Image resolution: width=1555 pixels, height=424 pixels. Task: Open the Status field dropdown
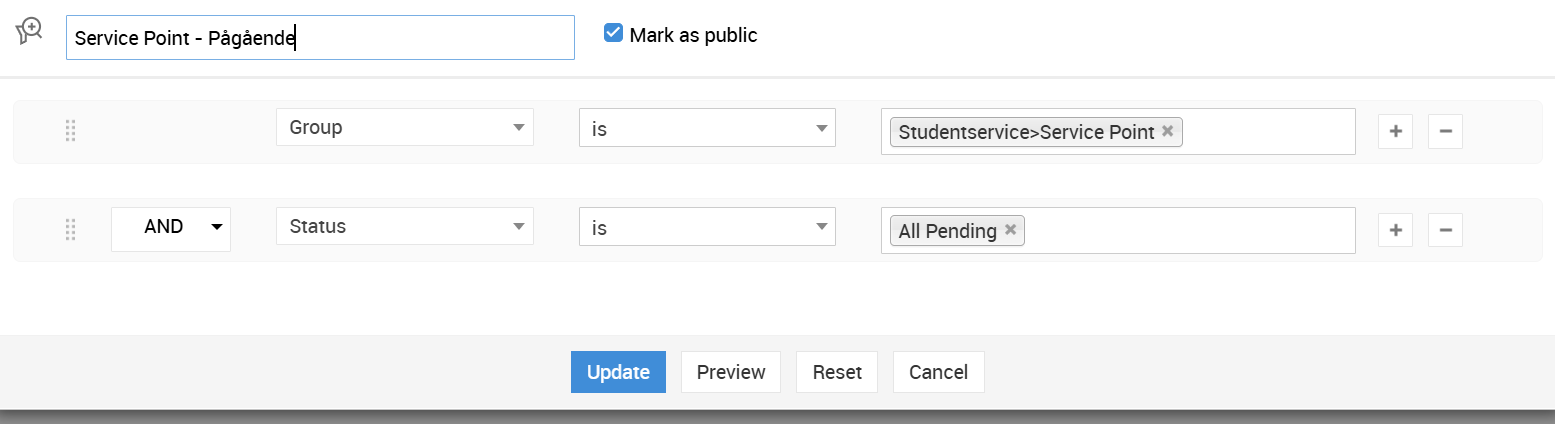[x=404, y=227]
